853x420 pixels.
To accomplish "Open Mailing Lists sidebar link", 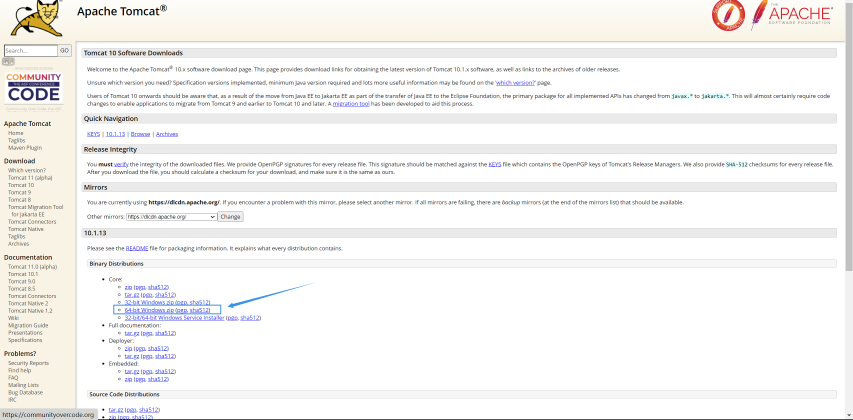I will click(x=23, y=385).
